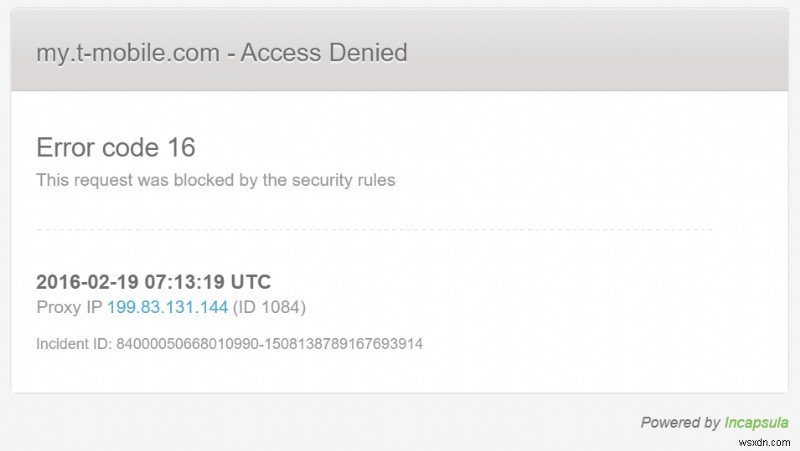This screenshot has width=800, height=451.
Task: Click the 'Proxy IP' label
Action: click(x=68, y=306)
